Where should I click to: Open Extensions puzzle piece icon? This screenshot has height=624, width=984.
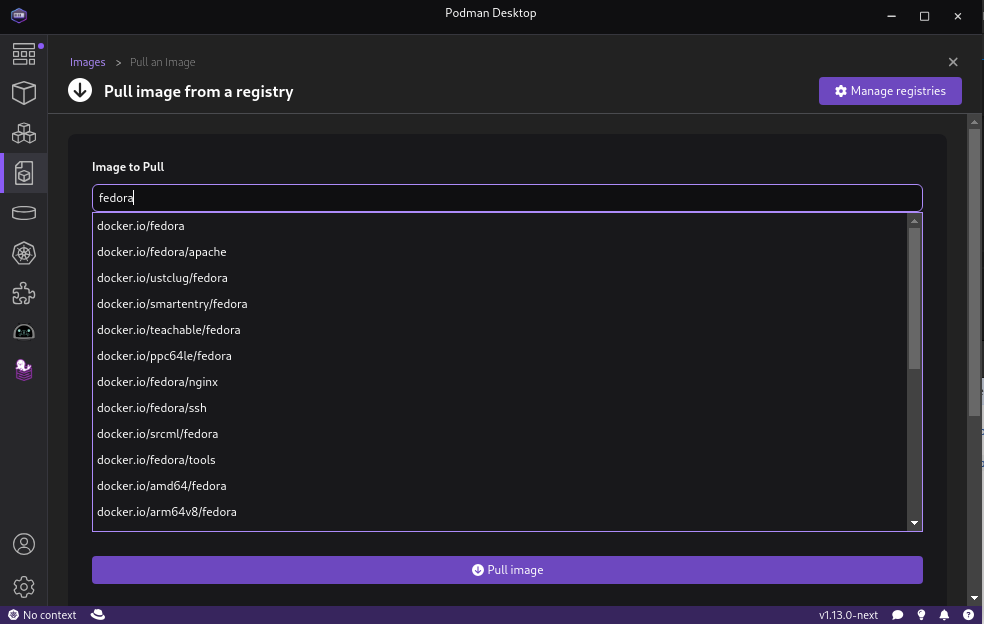point(24,293)
